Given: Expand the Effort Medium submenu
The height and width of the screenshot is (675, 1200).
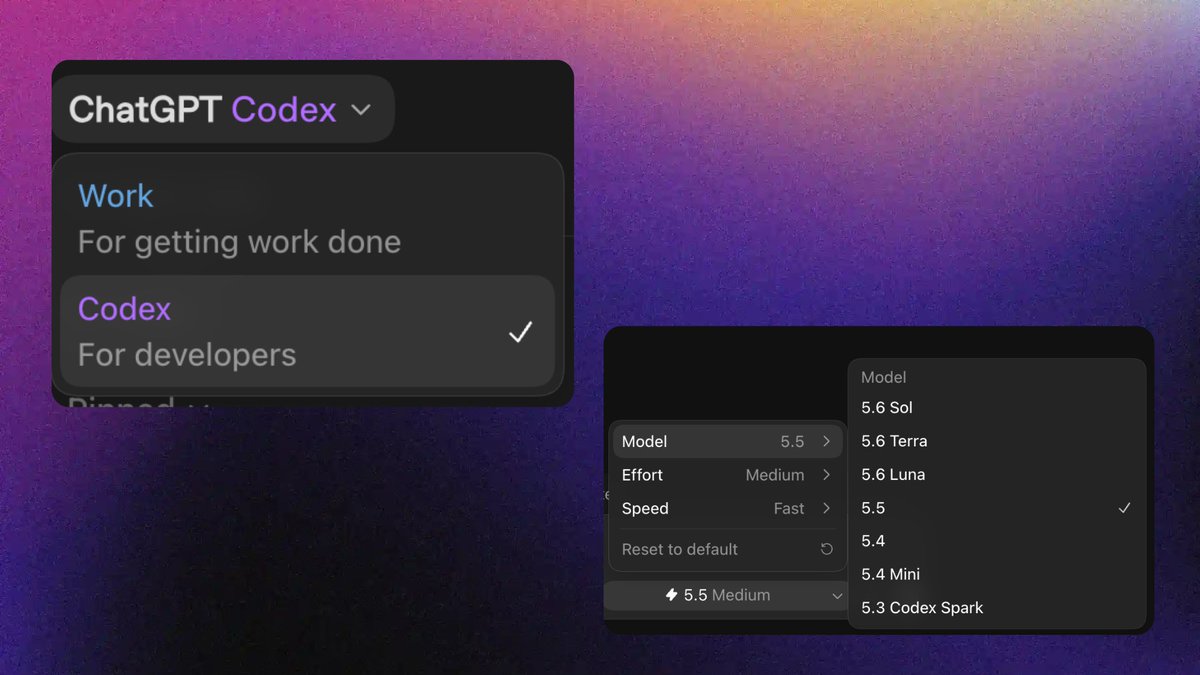Looking at the screenshot, I should [x=726, y=475].
